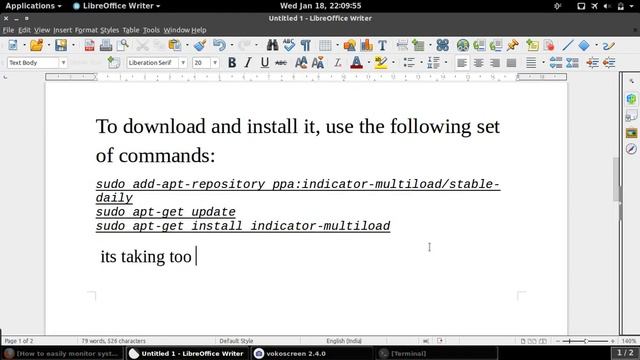Screen dimensions: 640x360
Task: Open the Font Name dropdown arrow
Action: click(183, 62)
